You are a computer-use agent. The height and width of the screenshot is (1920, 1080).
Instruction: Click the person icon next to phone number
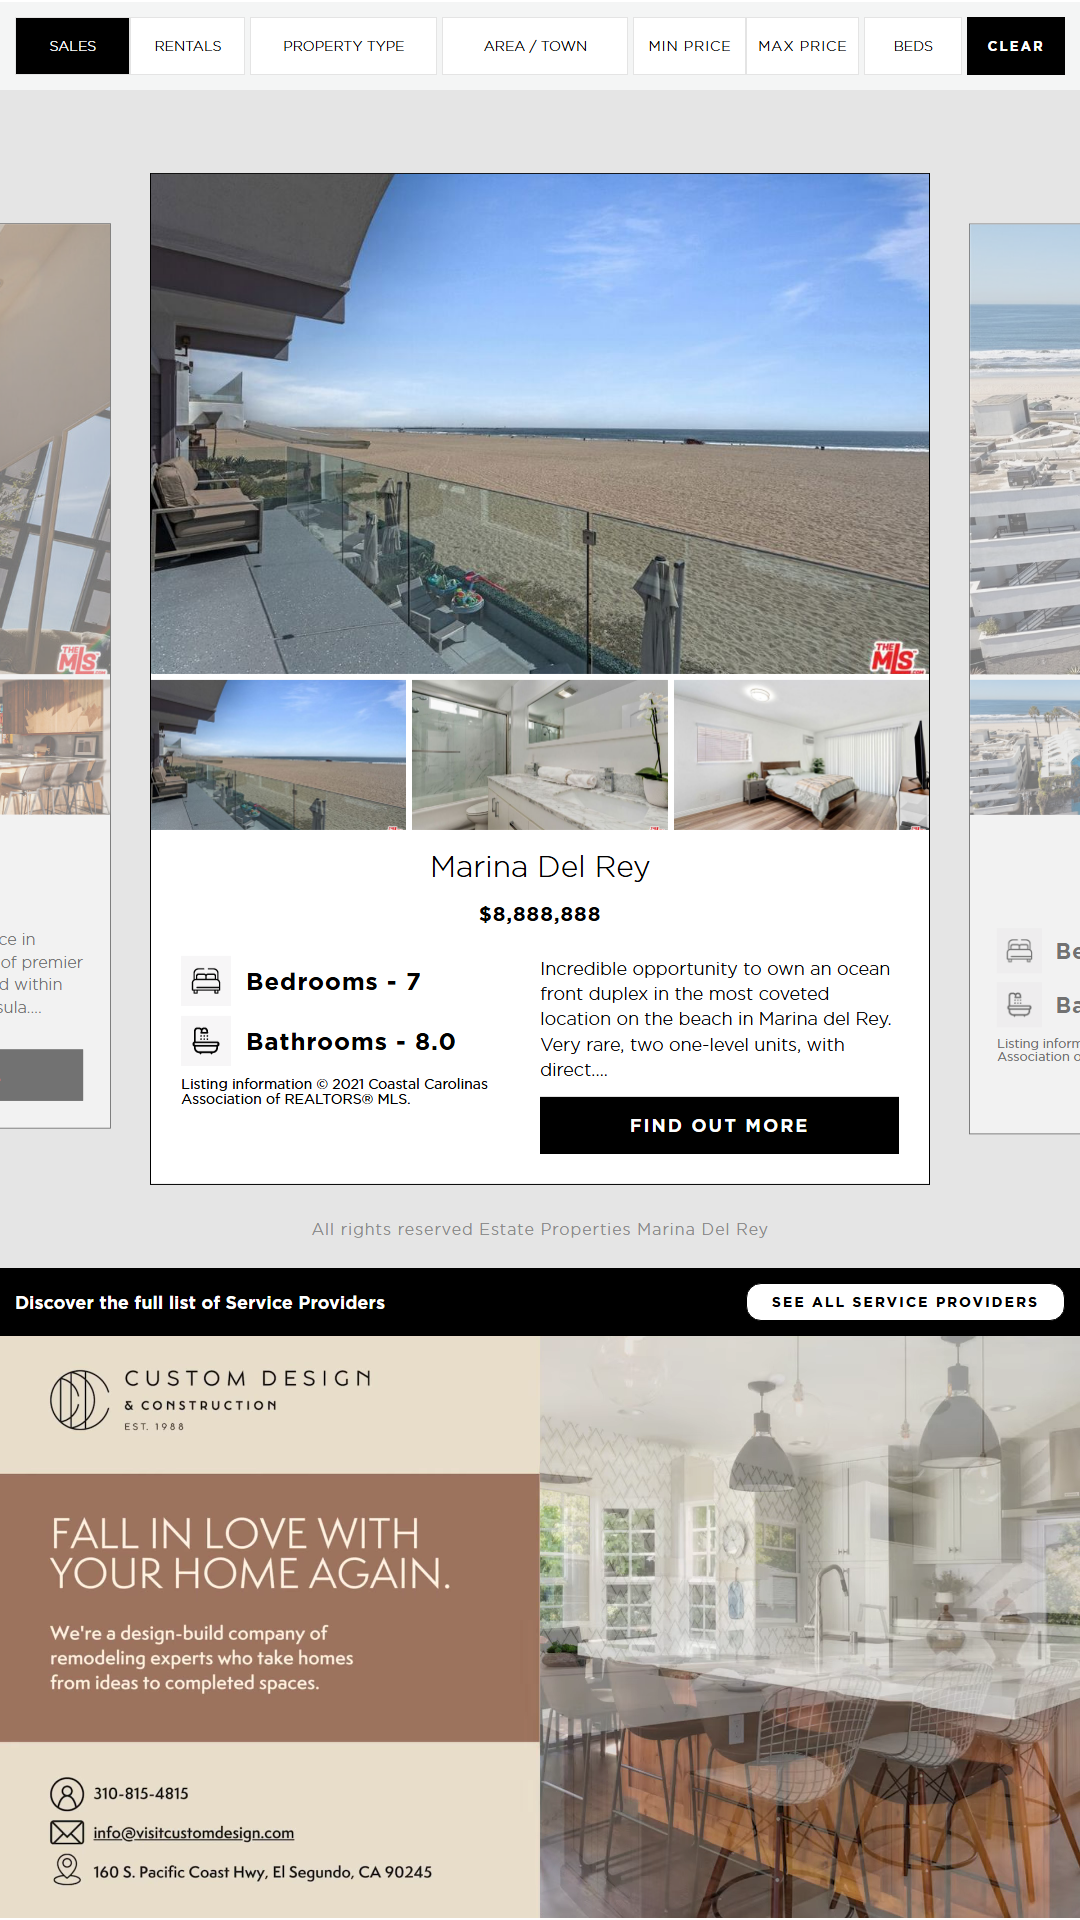(x=67, y=1794)
